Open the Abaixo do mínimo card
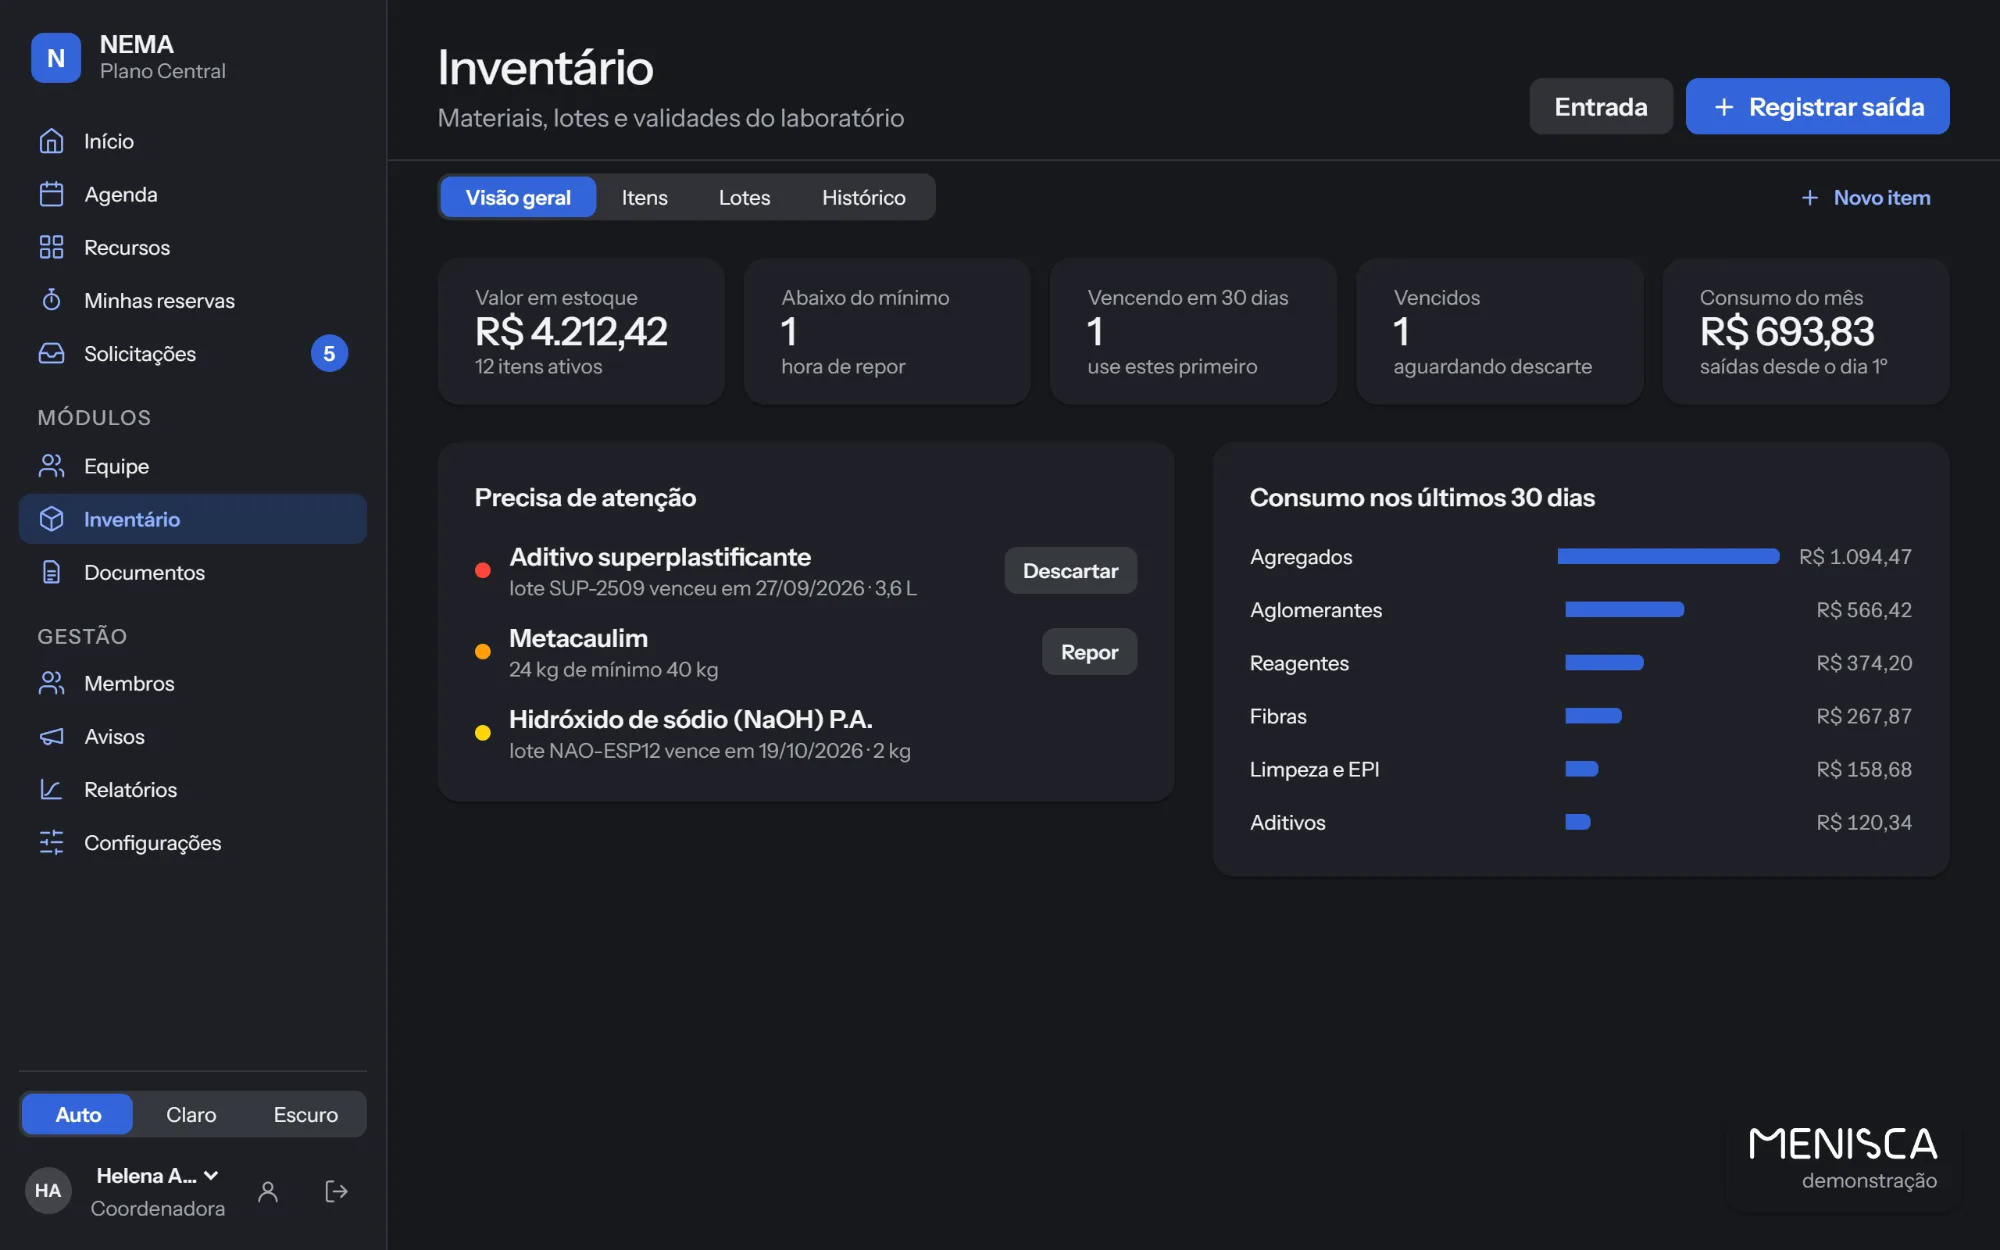The image size is (2000, 1250). pos(887,331)
